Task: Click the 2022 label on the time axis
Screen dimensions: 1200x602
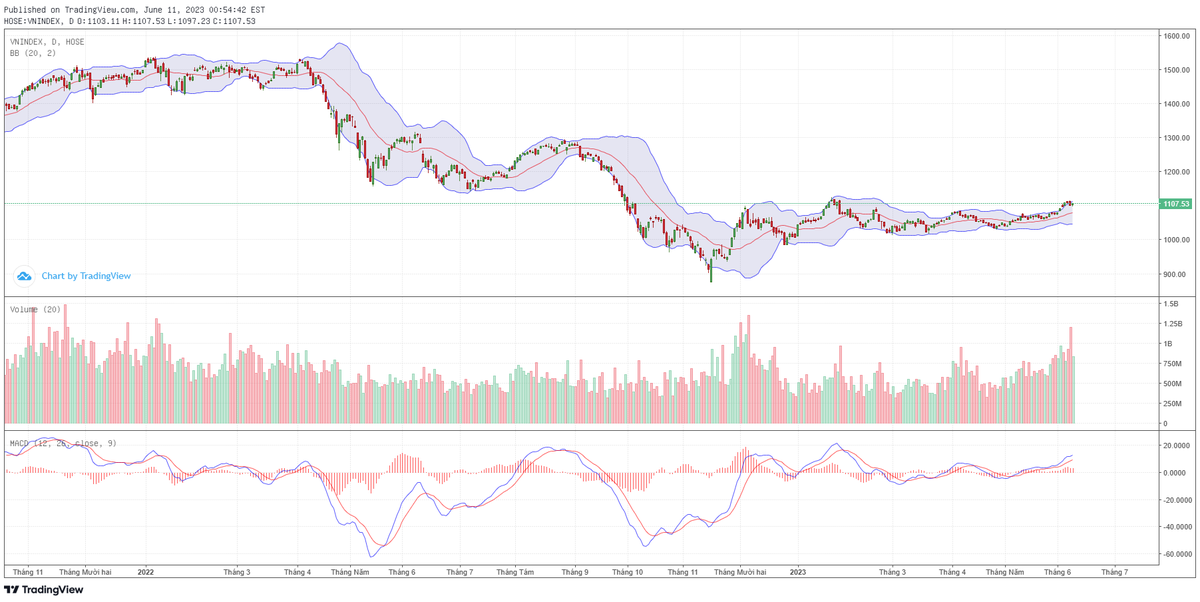Action: [146, 573]
